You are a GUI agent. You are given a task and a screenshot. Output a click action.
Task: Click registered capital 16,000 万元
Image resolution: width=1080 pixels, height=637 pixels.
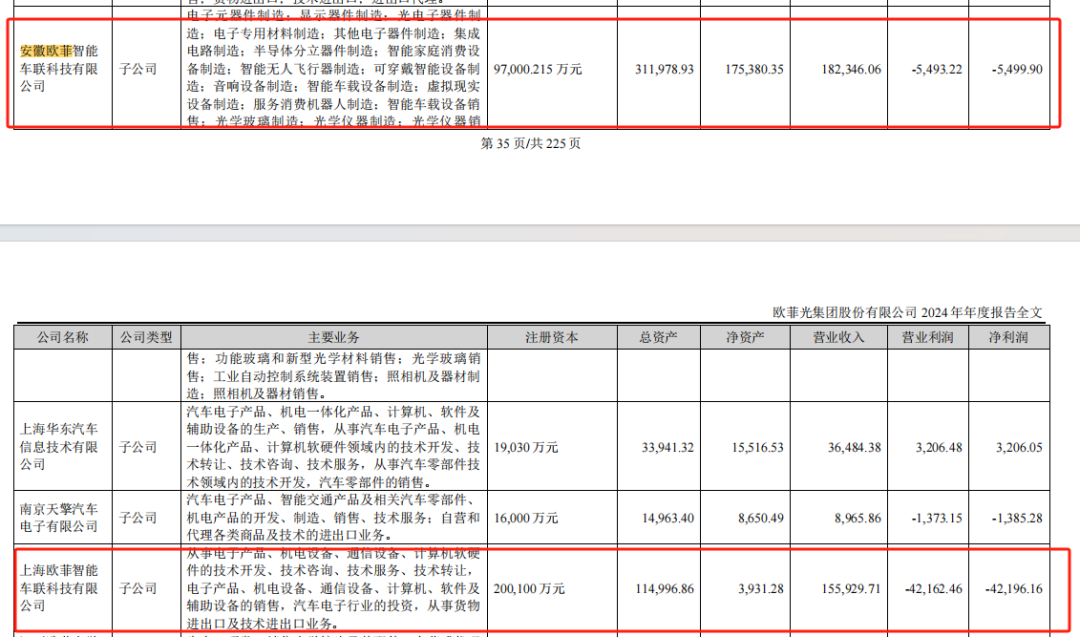(526, 518)
